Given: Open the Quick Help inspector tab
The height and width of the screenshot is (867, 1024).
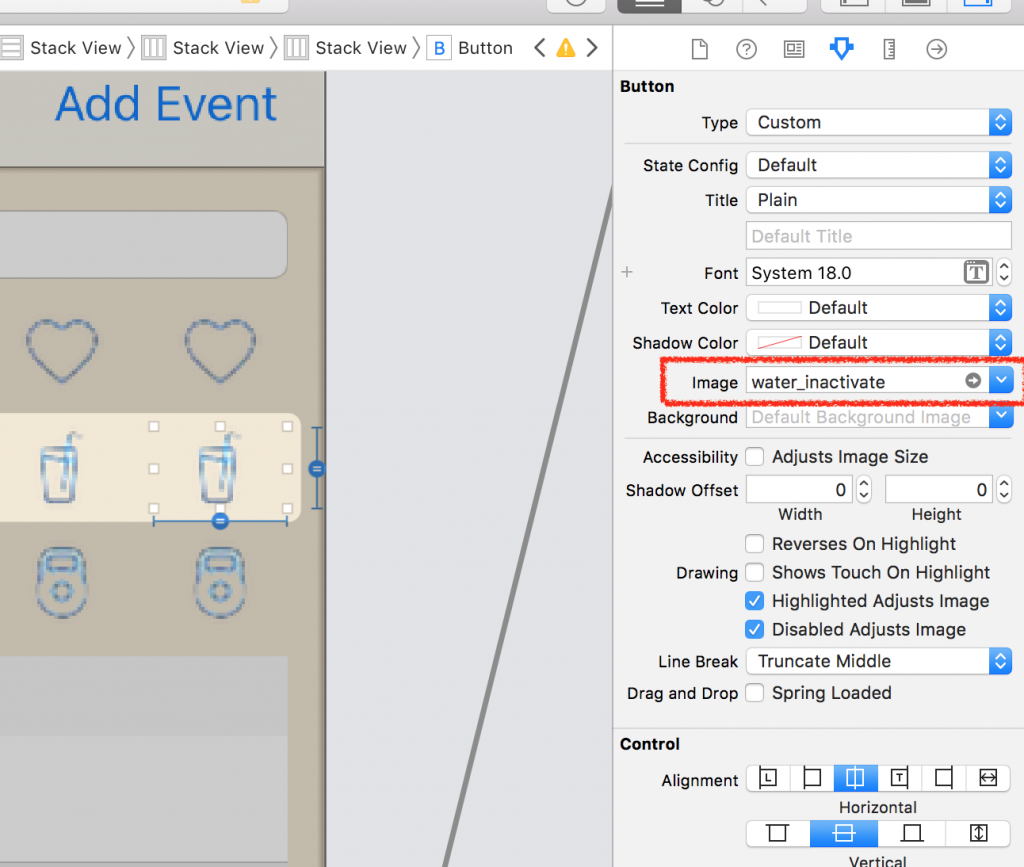Looking at the screenshot, I should coord(746,49).
